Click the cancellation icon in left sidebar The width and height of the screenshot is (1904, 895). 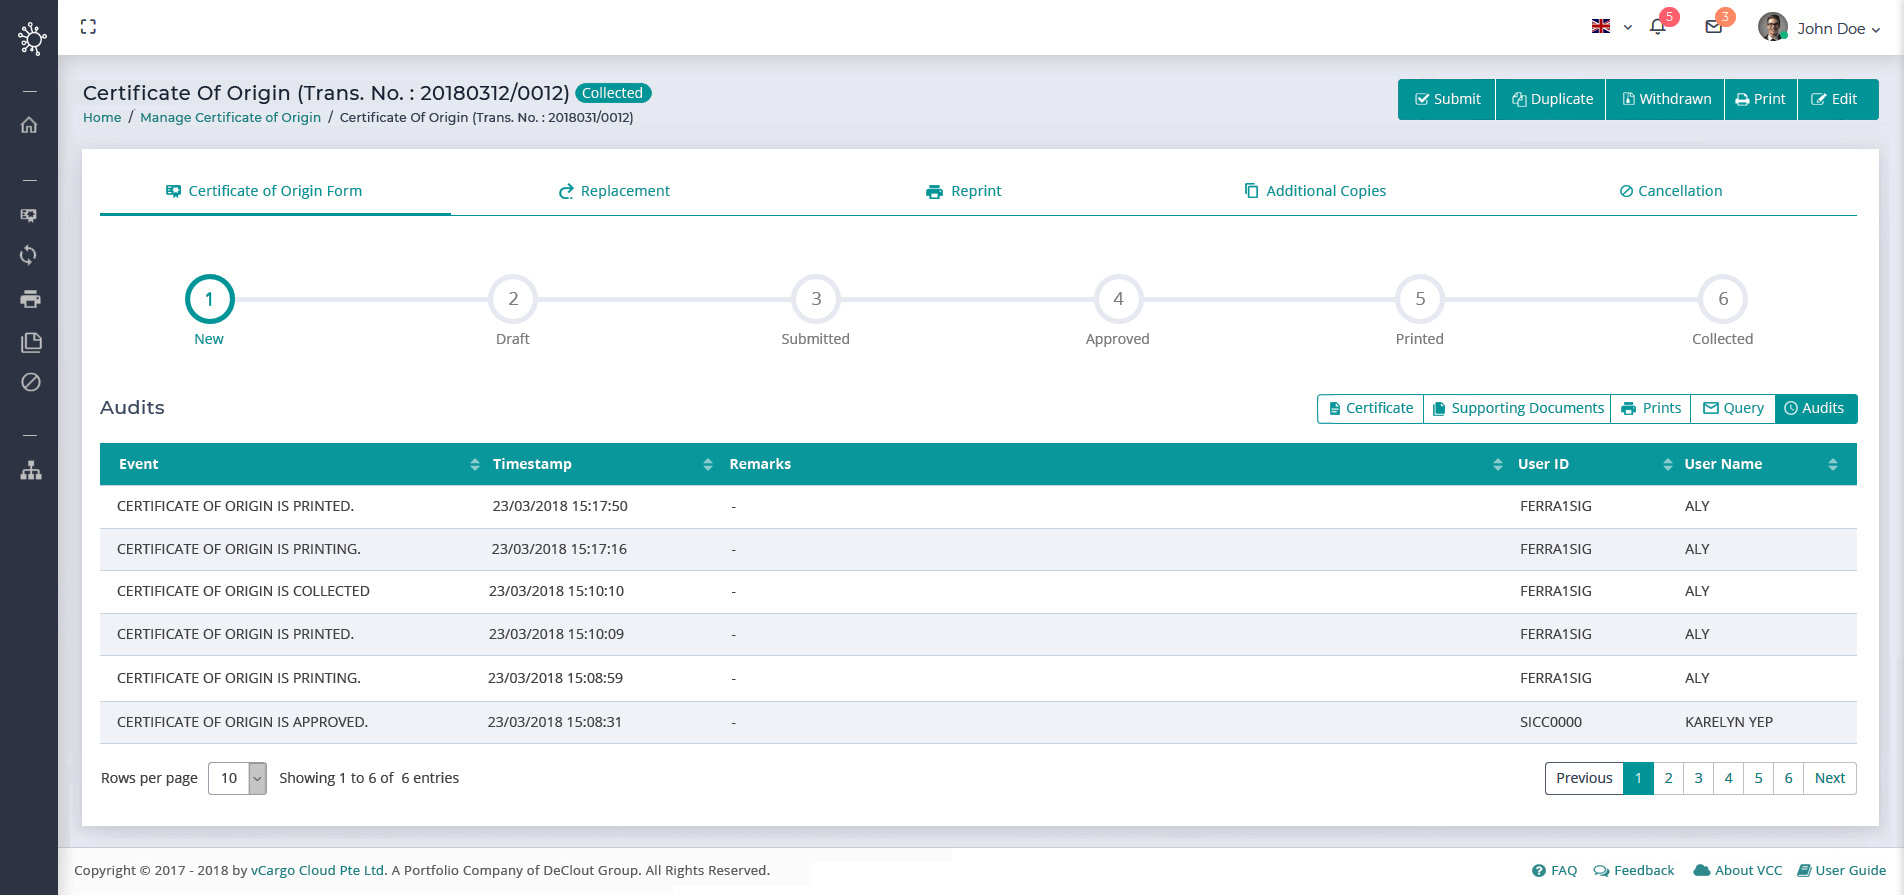(x=31, y=382)
